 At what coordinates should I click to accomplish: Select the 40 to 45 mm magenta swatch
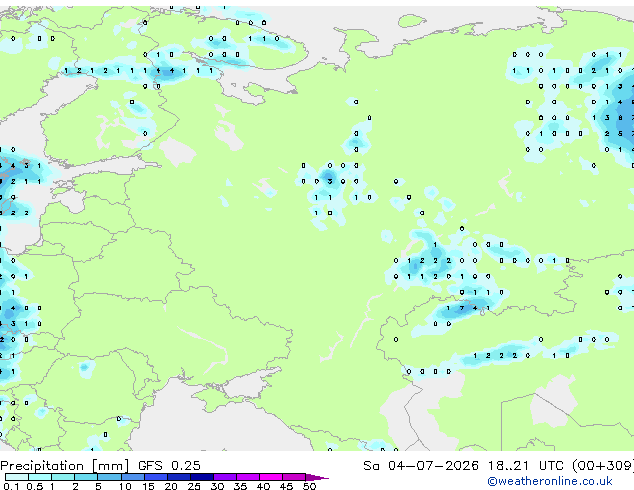click(x=271, y=477)
